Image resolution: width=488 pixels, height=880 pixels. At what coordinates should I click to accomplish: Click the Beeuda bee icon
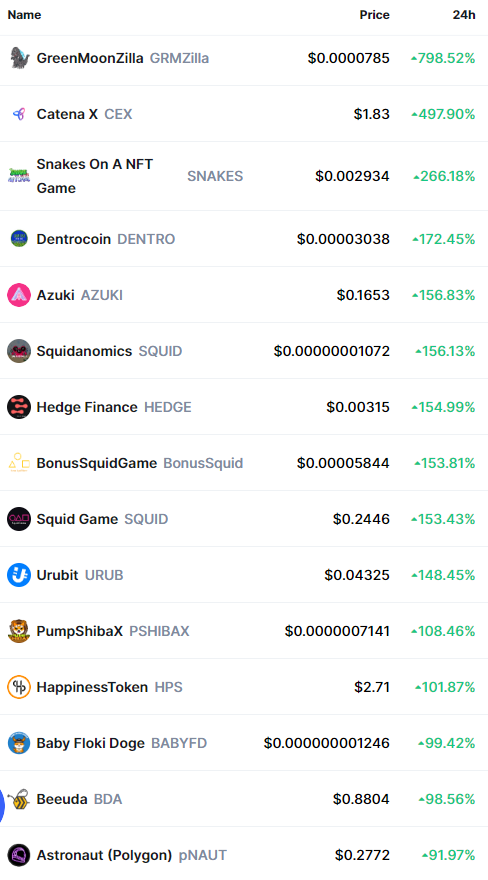[19, 799]
